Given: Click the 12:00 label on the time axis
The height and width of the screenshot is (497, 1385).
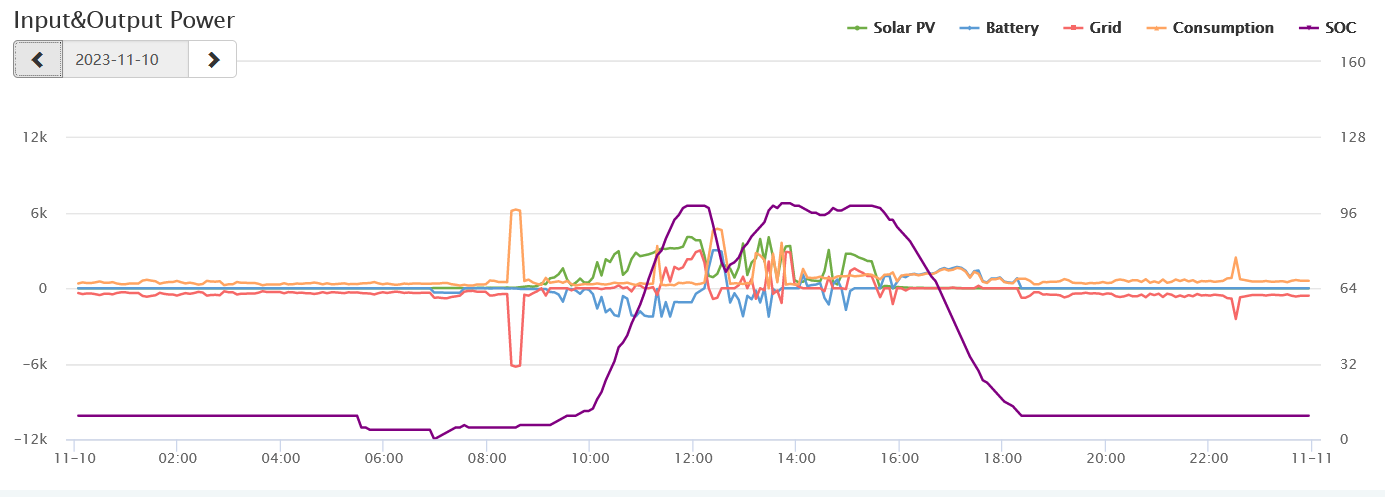Looking at the screenshot, I should (x=692, y=459).
